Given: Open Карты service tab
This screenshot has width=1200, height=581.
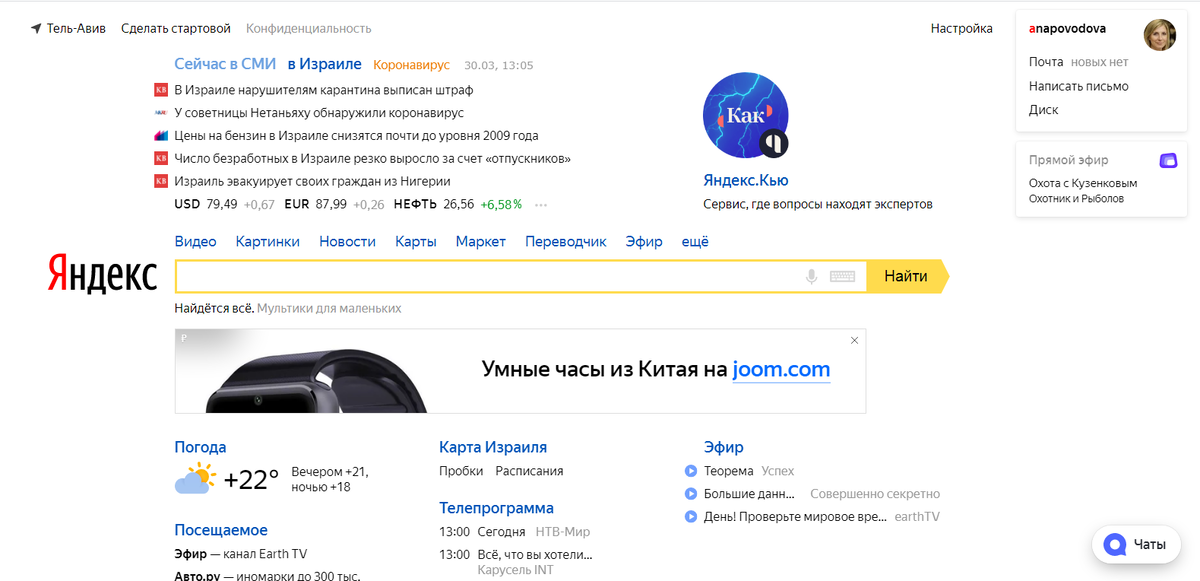Looking at the screenshot, I should point(416,241).
